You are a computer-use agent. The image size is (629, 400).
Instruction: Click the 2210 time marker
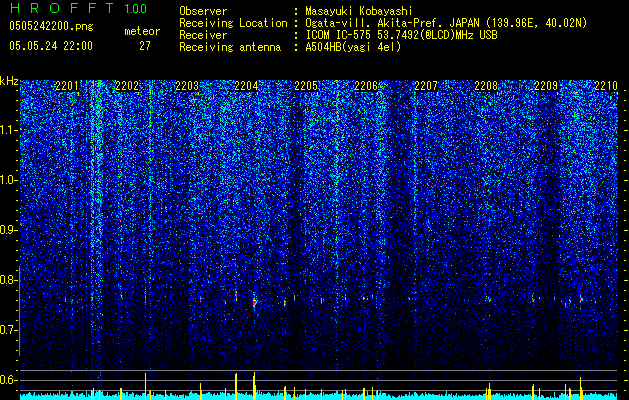(605, 85)
